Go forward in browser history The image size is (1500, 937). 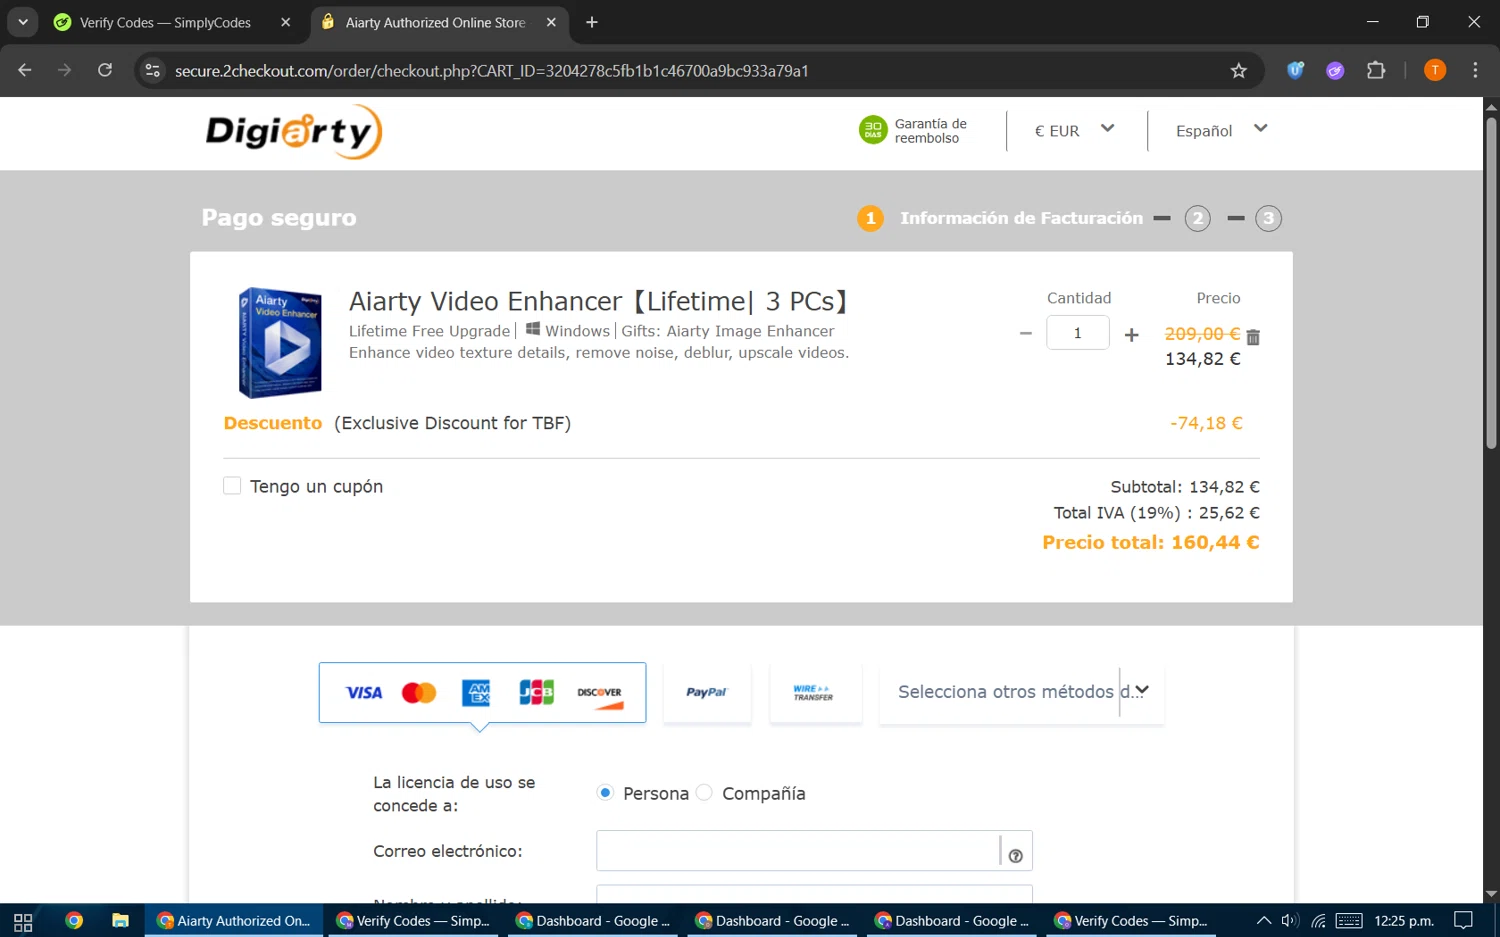click(65, 70)
